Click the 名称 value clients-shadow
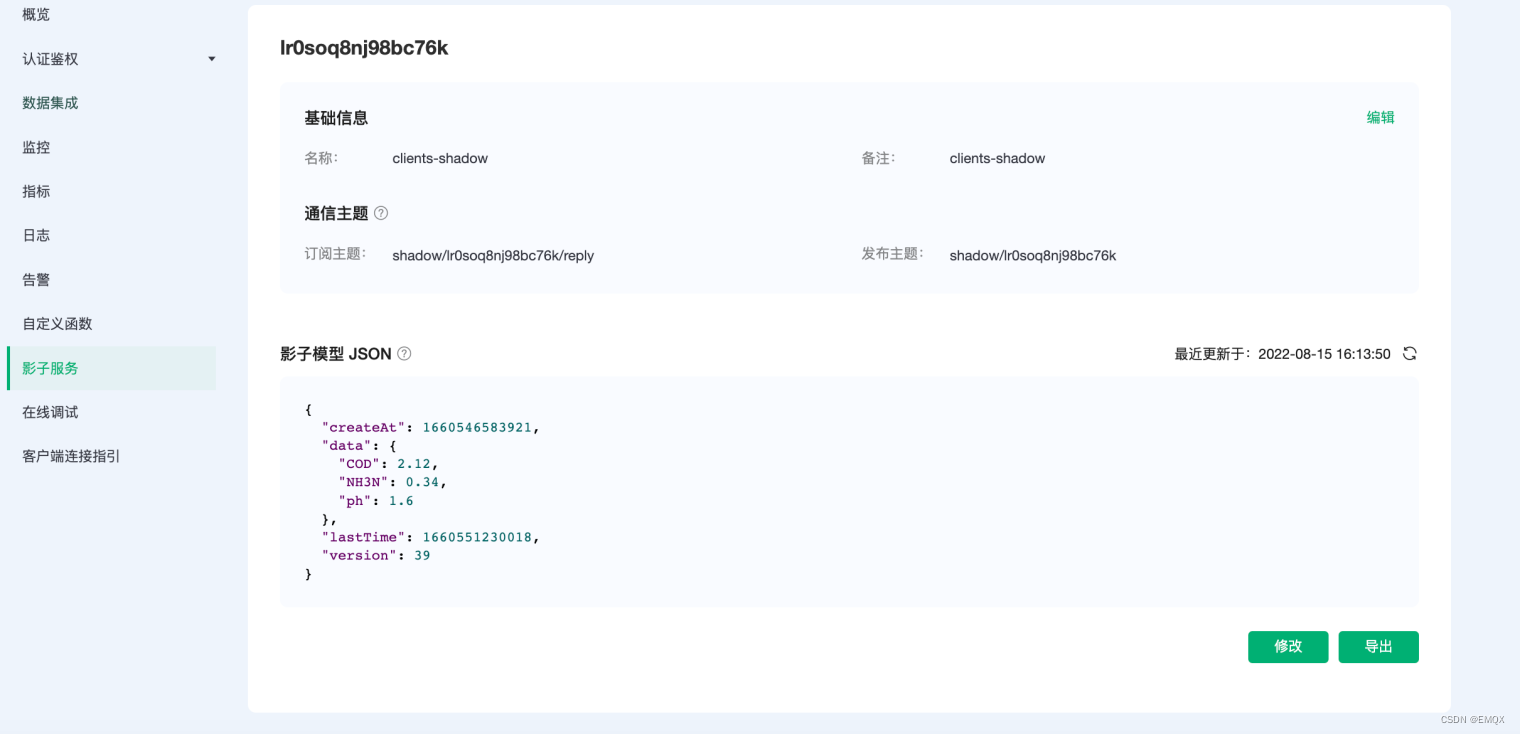 coord(440,158)
